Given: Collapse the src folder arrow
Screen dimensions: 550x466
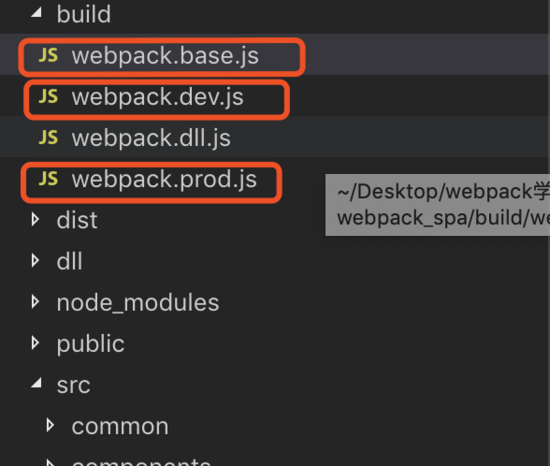Looking at the screenshot, I should coord(36,383).
